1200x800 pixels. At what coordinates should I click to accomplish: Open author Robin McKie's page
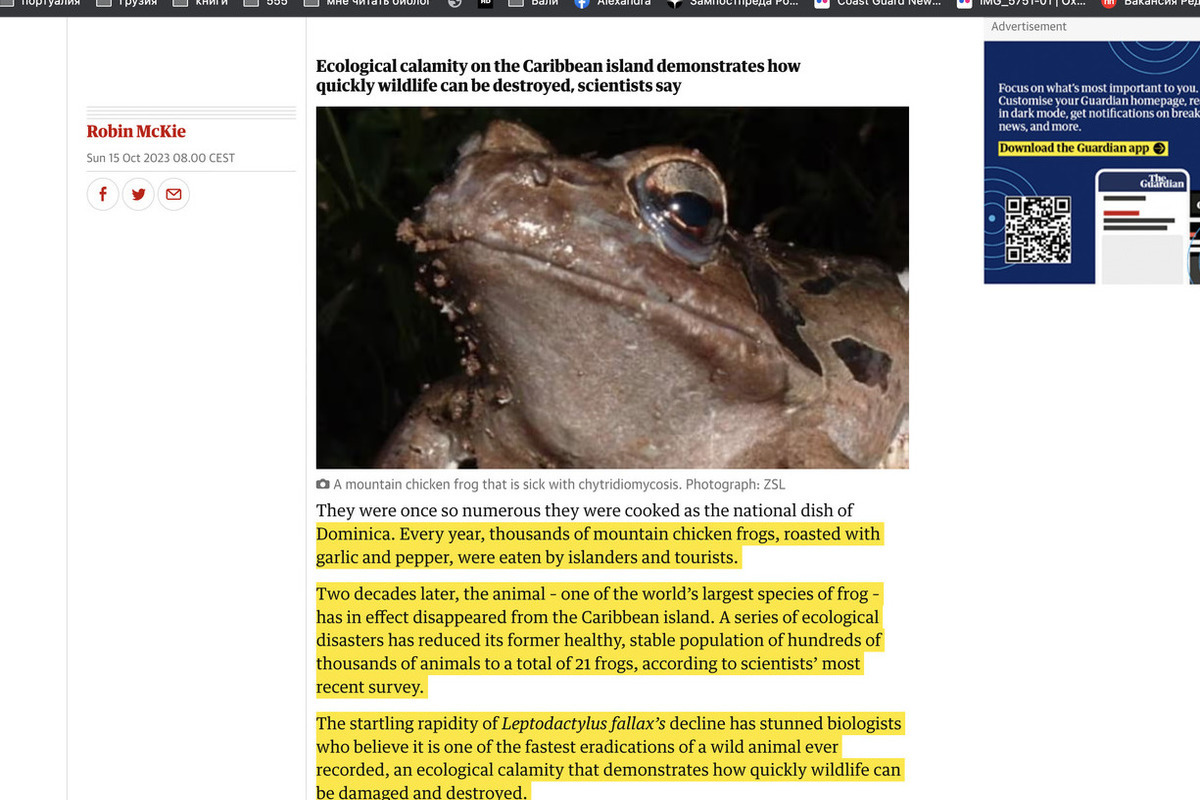coord(136,132)
